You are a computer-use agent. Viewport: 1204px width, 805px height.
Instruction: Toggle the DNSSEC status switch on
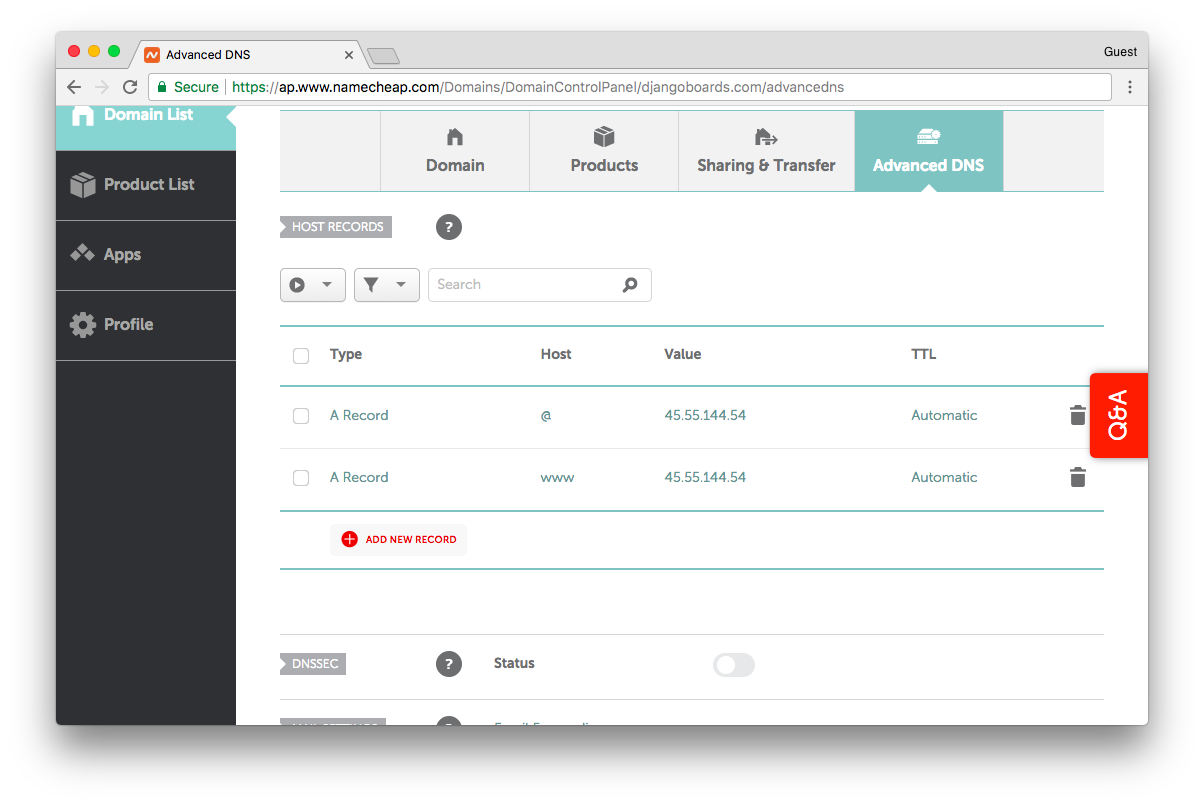[733, 665]
